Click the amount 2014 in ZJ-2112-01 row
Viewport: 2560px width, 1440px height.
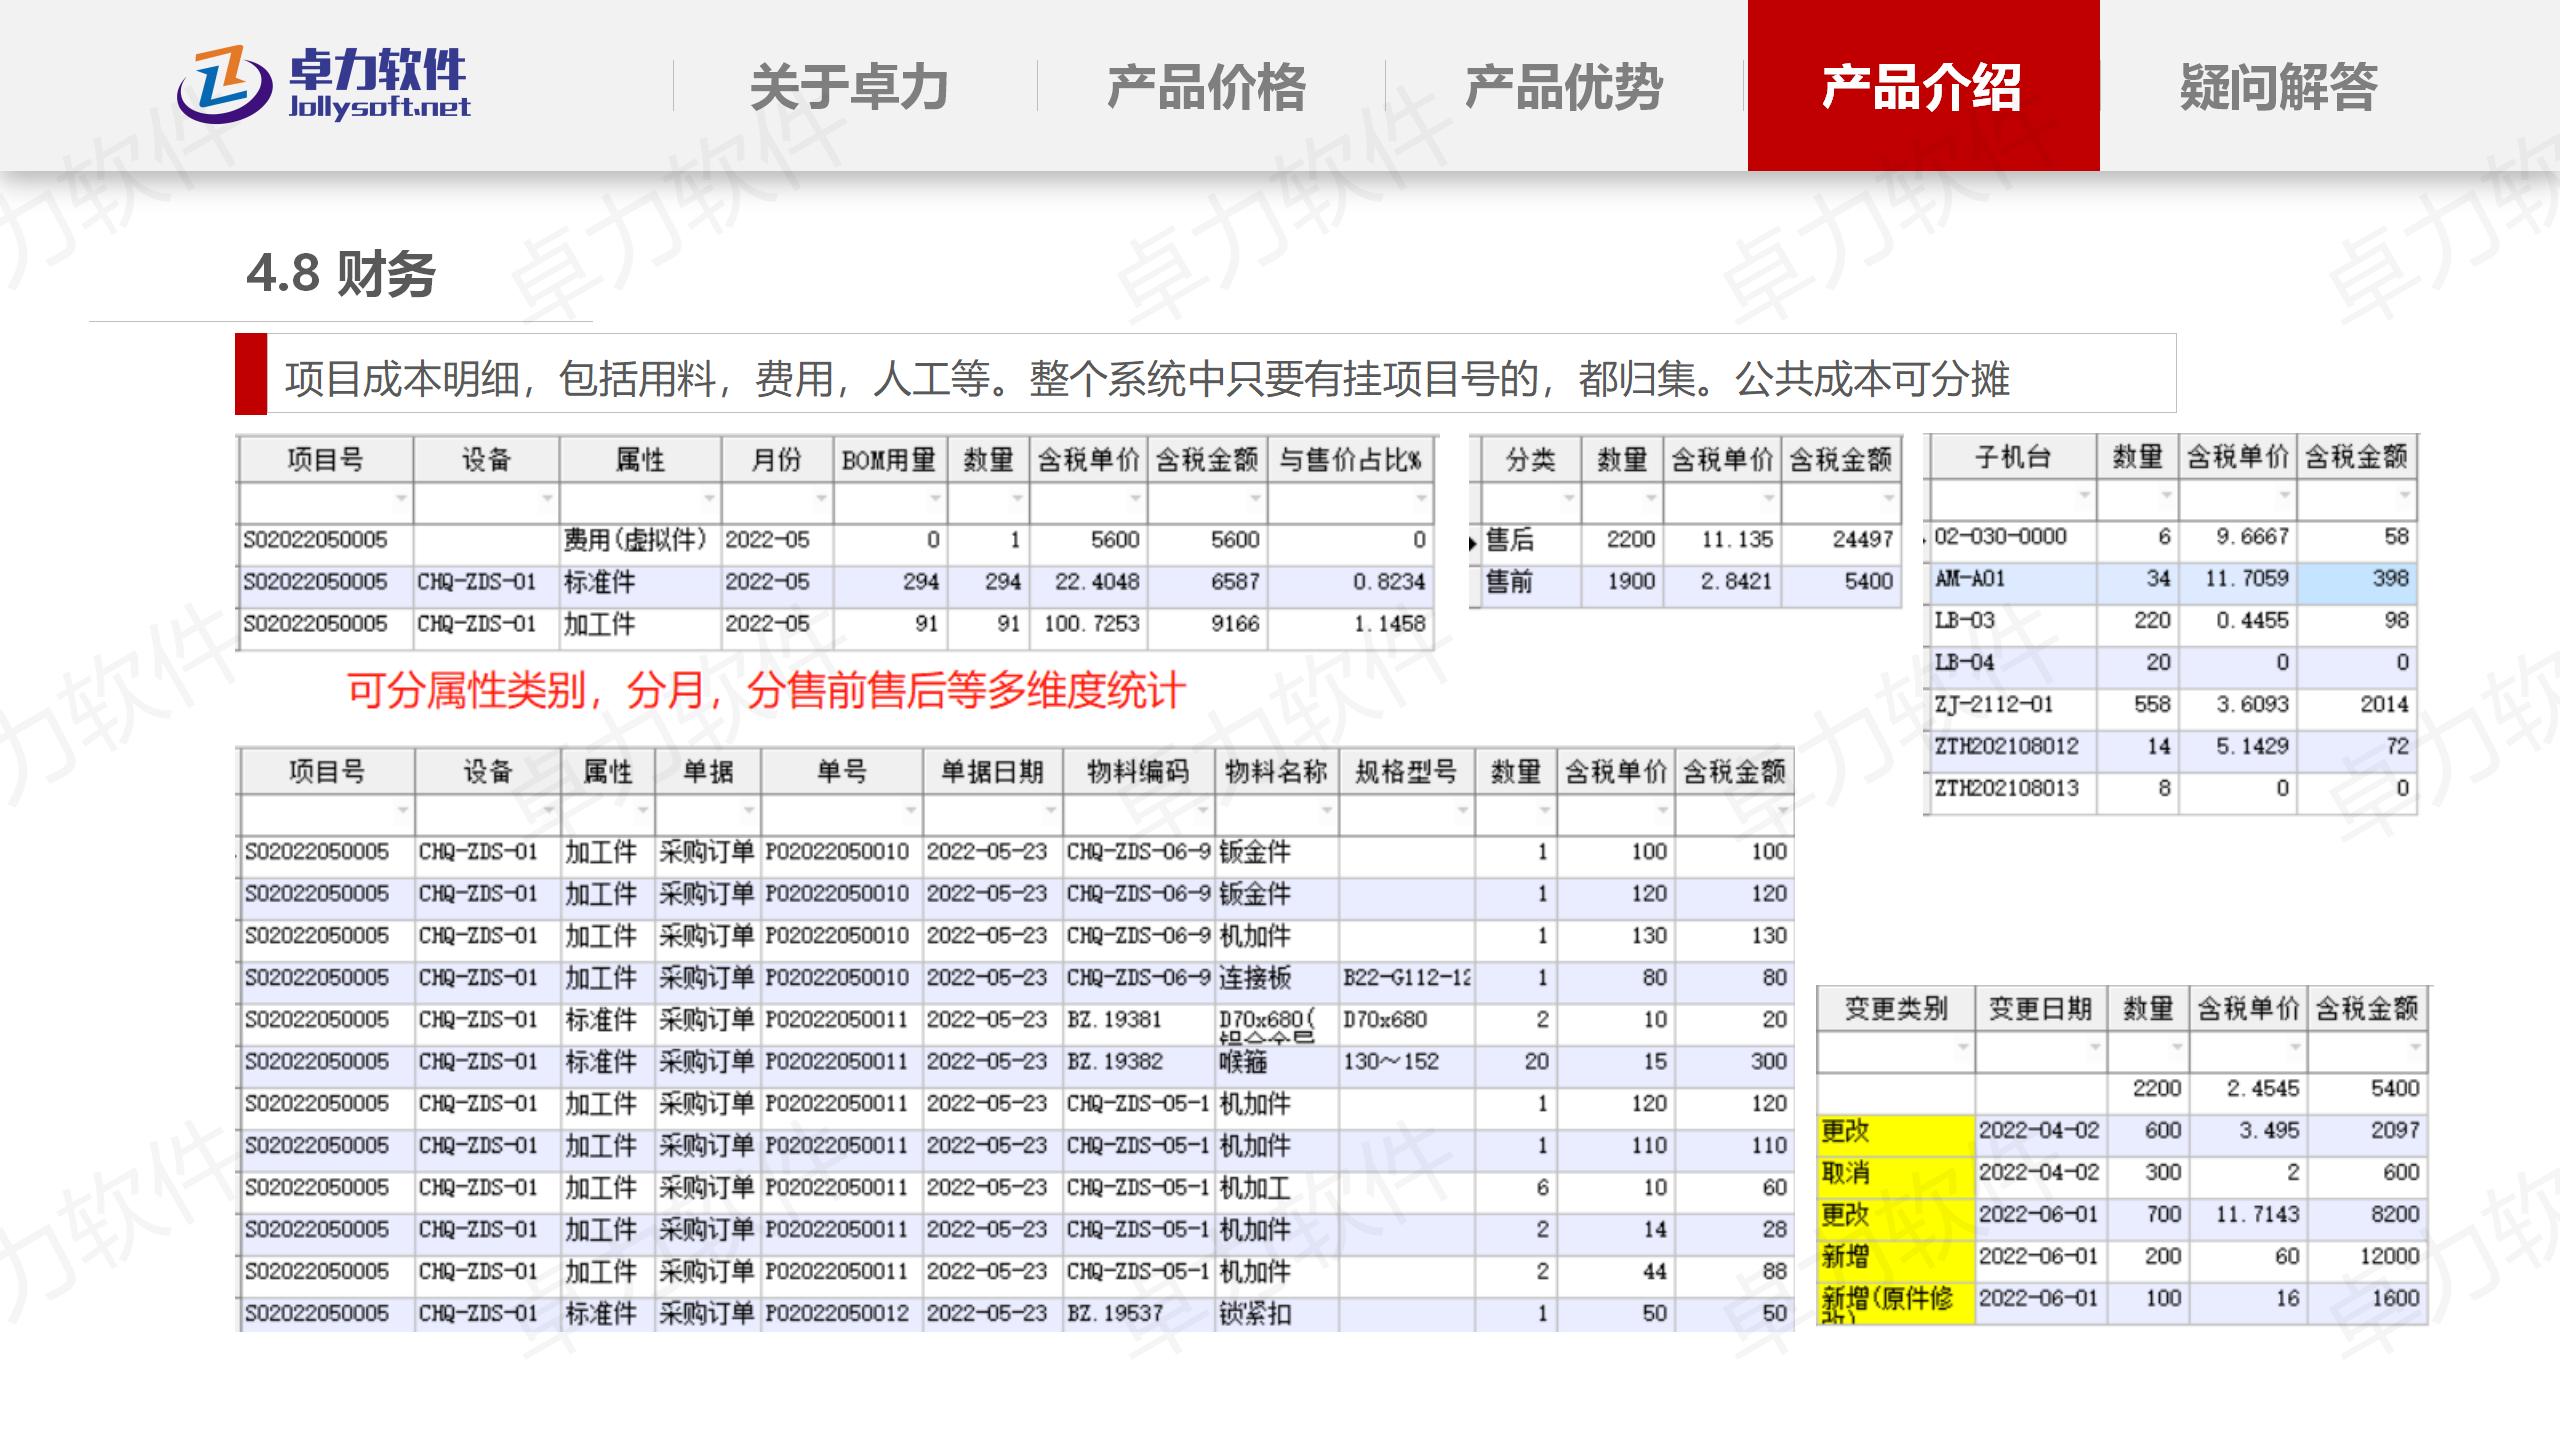2384,705
